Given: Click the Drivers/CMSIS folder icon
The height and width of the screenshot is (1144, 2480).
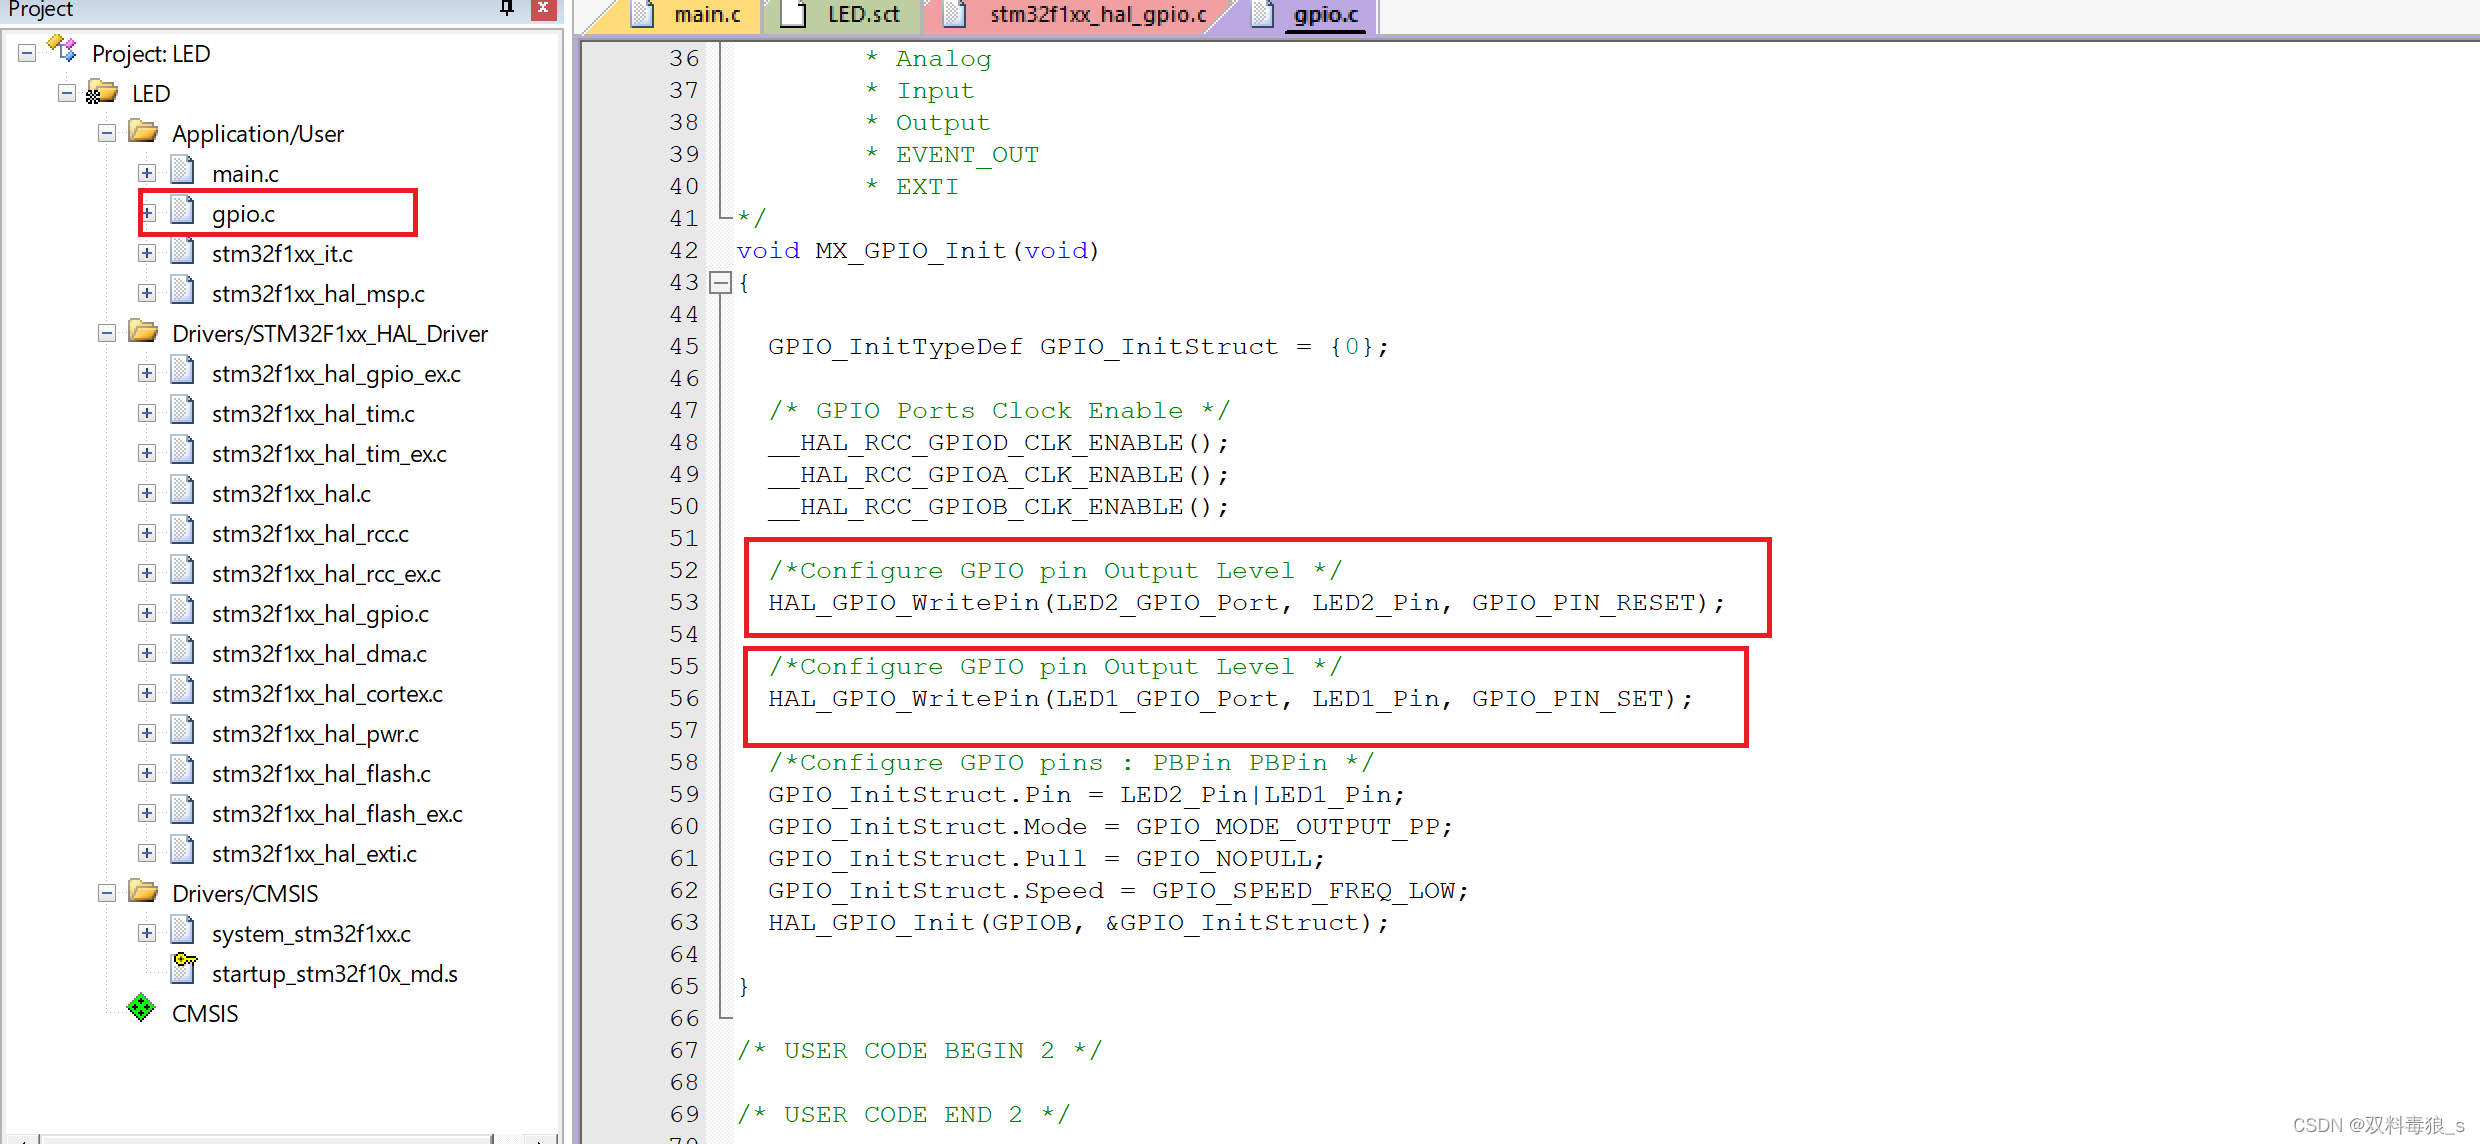Looking at the screenshot, I should [143, 892].
